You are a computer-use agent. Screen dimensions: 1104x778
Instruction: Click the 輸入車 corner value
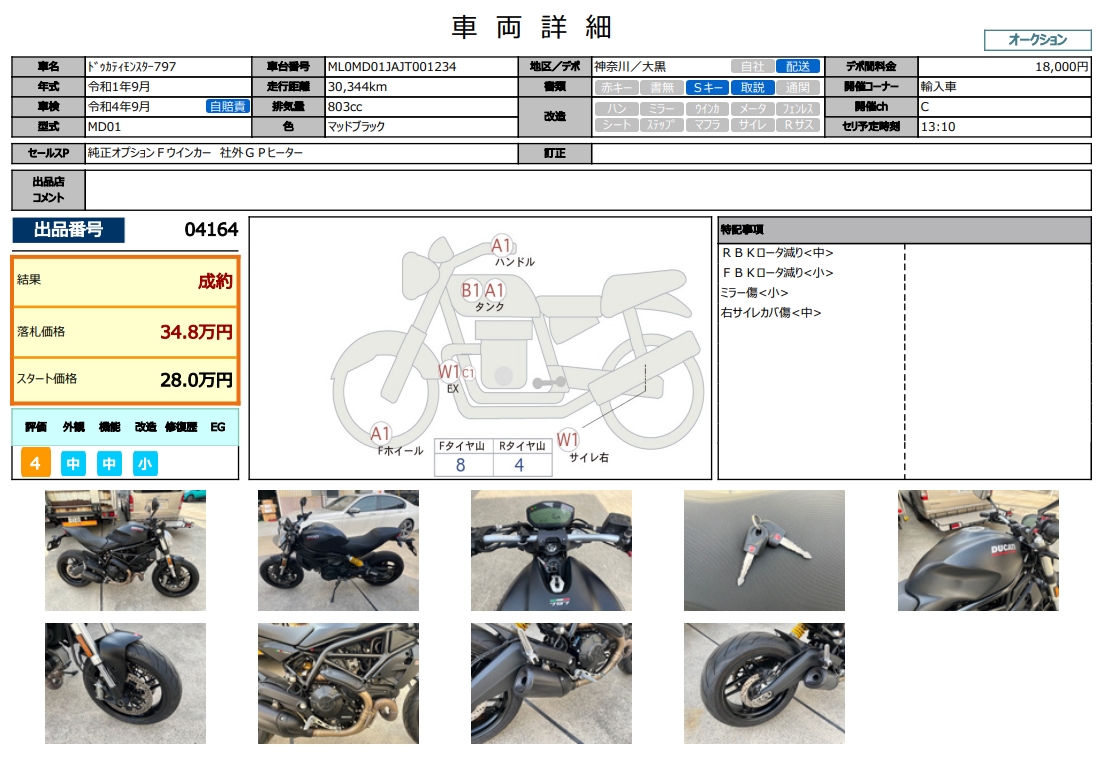939,87
